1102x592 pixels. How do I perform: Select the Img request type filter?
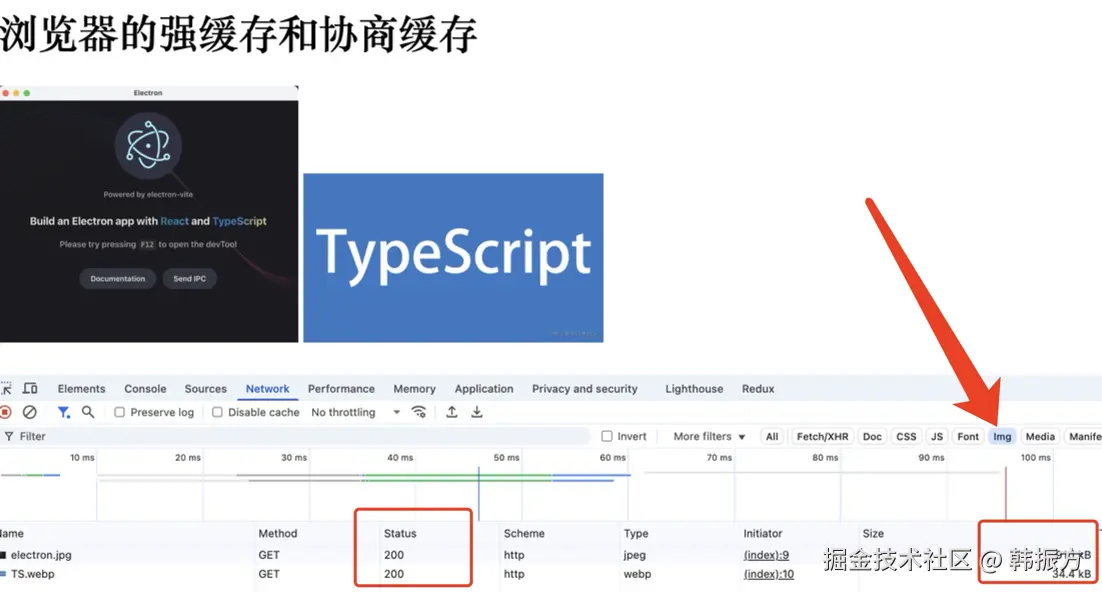pyautogui.click(x=1002, y=436)
